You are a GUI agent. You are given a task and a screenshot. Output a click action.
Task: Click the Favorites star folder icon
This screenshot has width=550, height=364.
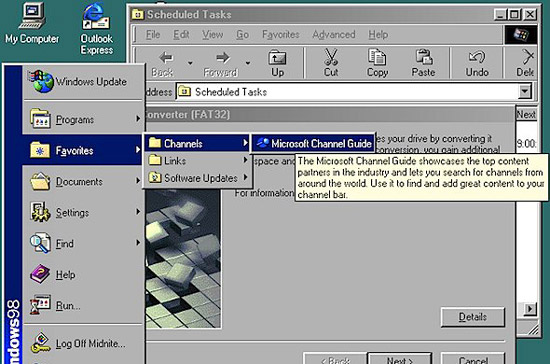(40, 150)
